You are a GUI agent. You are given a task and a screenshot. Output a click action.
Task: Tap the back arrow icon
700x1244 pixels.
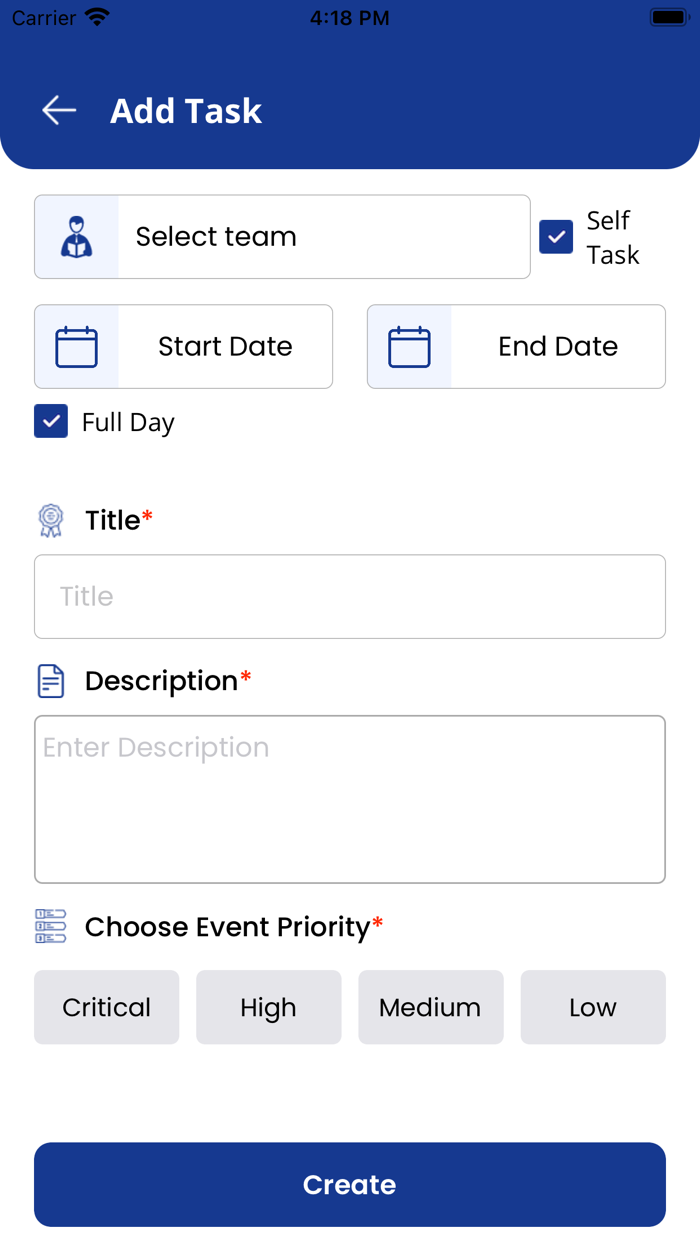point(59,110)
